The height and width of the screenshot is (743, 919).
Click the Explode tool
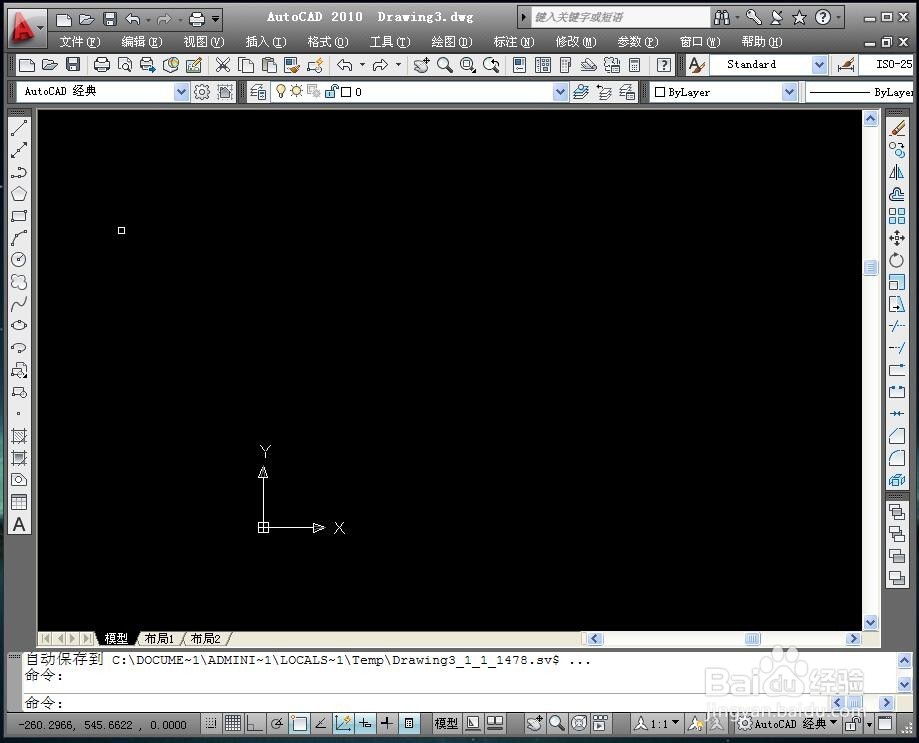point(897,480)
